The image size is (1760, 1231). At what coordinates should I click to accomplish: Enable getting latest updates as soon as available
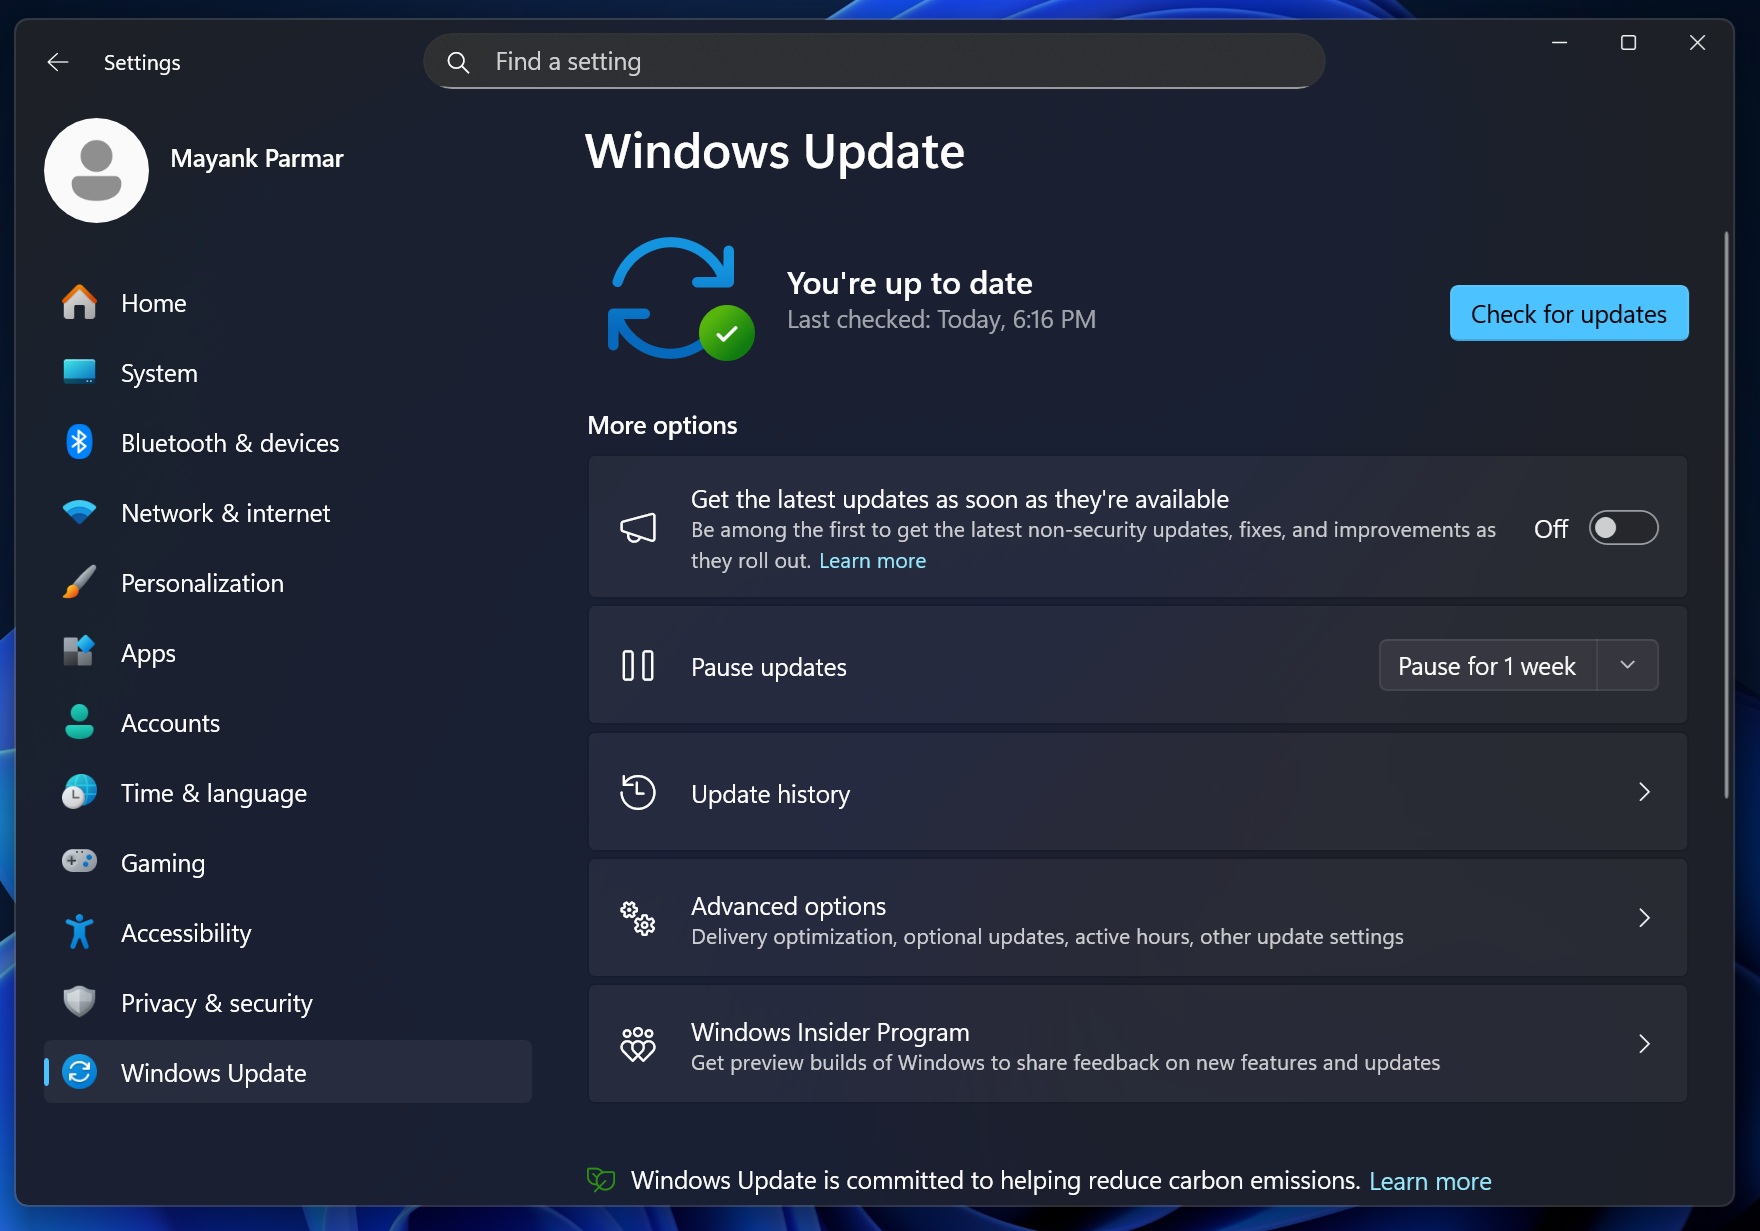click(1622, 528)
